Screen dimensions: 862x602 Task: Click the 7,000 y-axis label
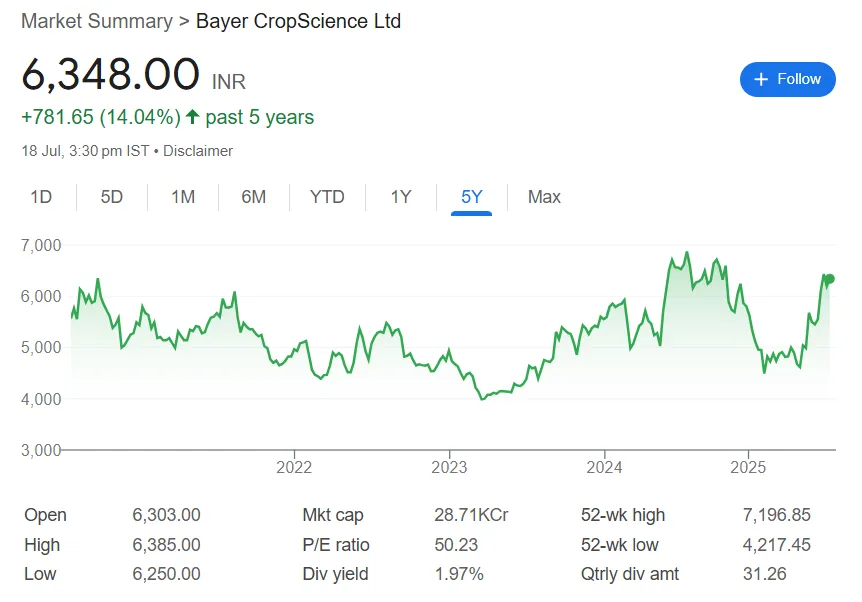pyautogui.click(x=41, y=245)
